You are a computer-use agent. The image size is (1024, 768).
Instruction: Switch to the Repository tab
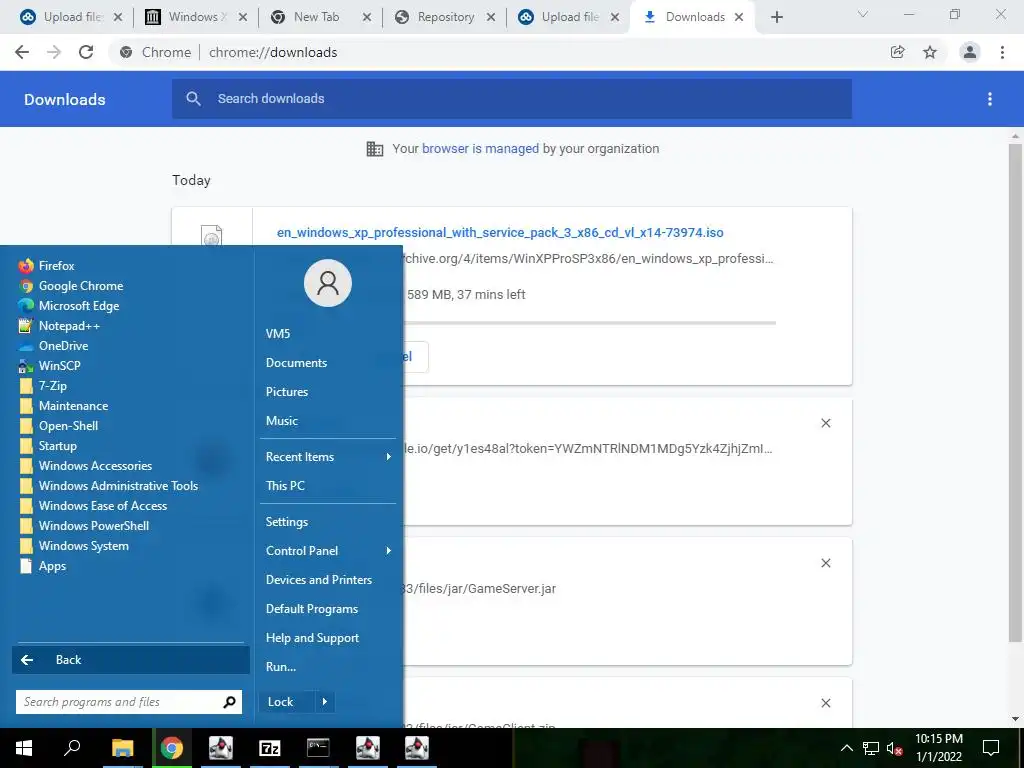[445, 17]
